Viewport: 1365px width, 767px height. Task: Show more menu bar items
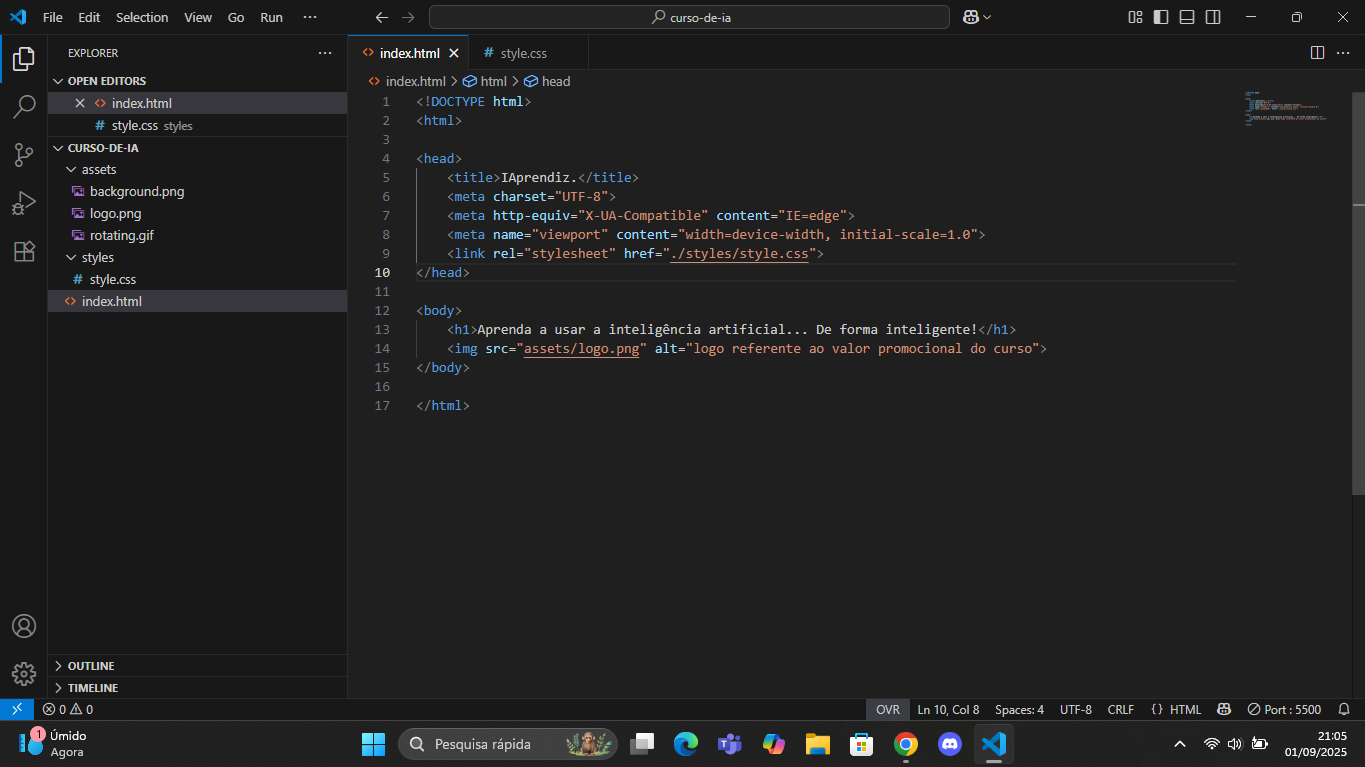(x=310, y=17)
